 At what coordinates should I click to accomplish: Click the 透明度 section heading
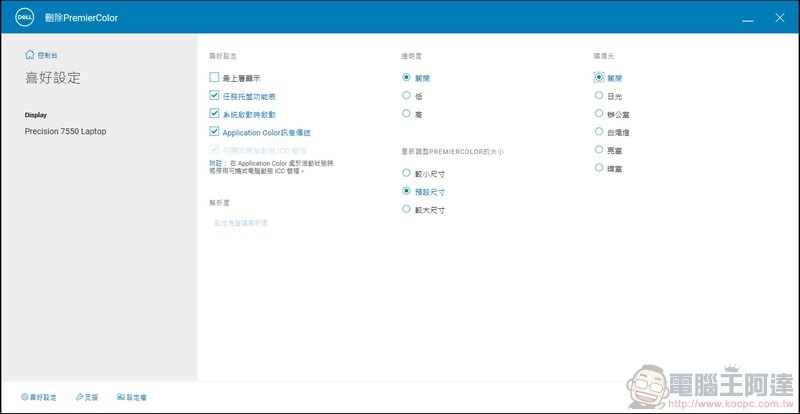(x=411, y=56)
